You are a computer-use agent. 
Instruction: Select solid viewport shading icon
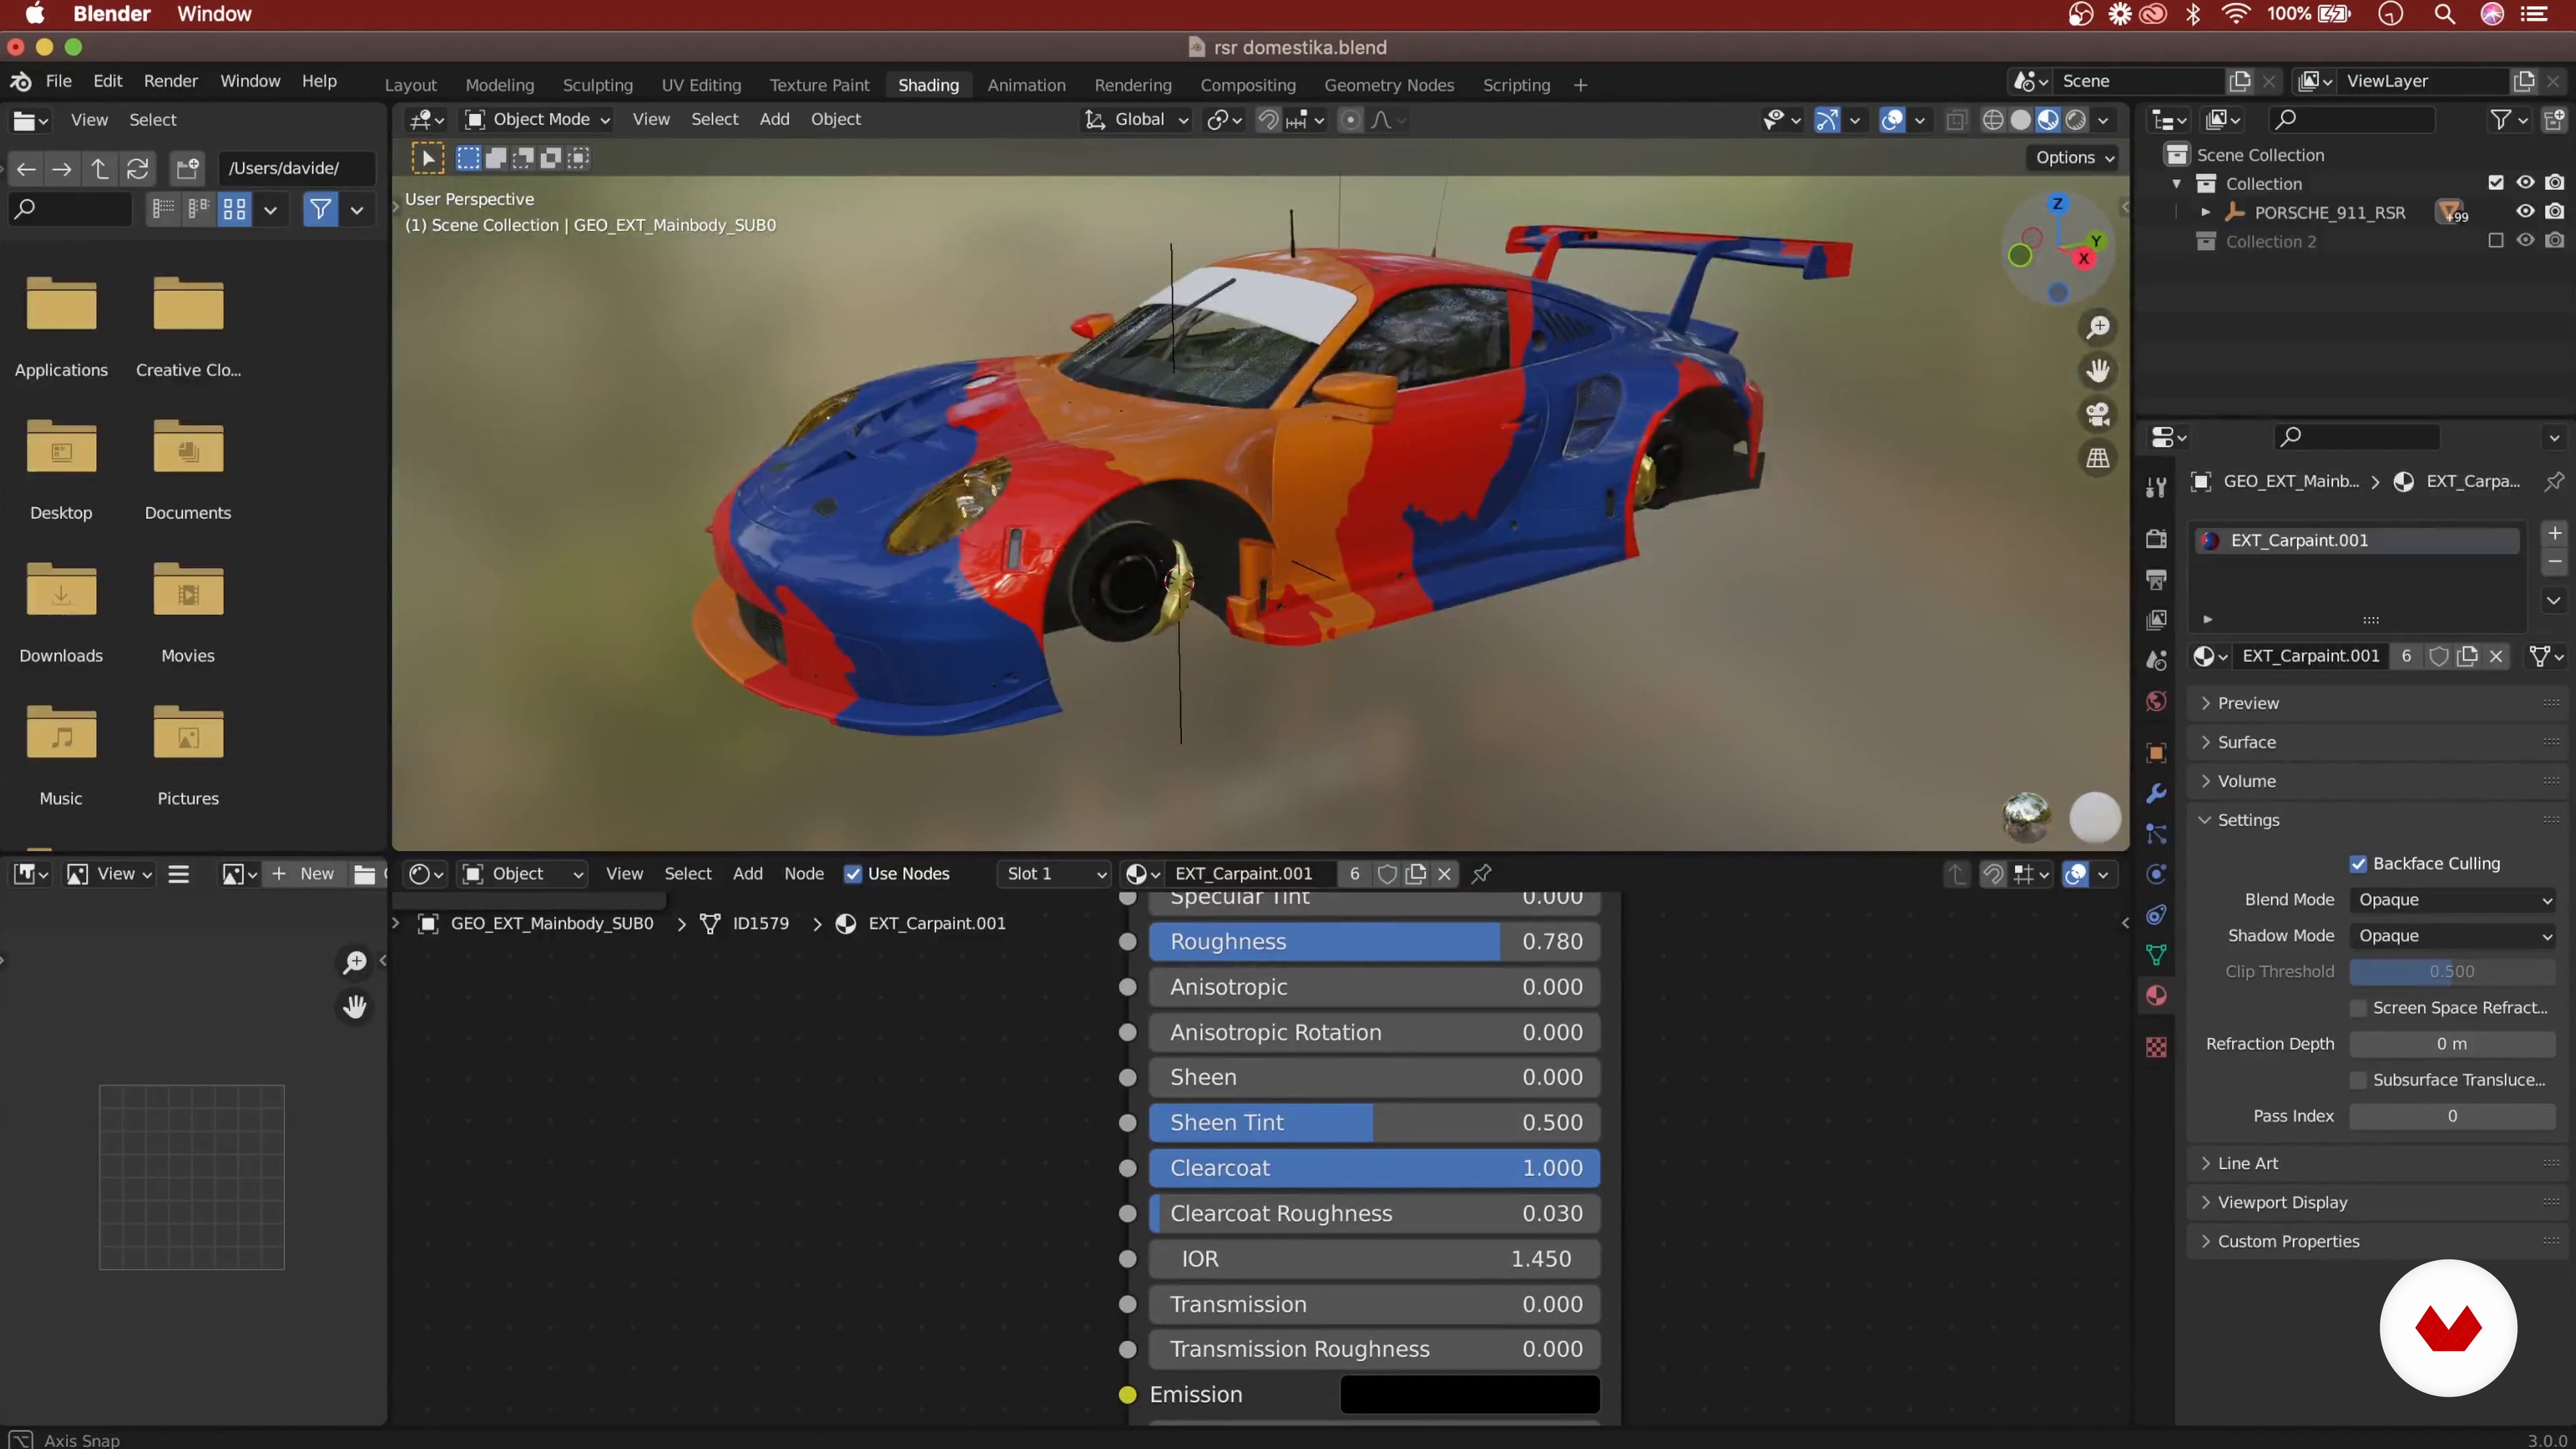[x=2021, y=120]
